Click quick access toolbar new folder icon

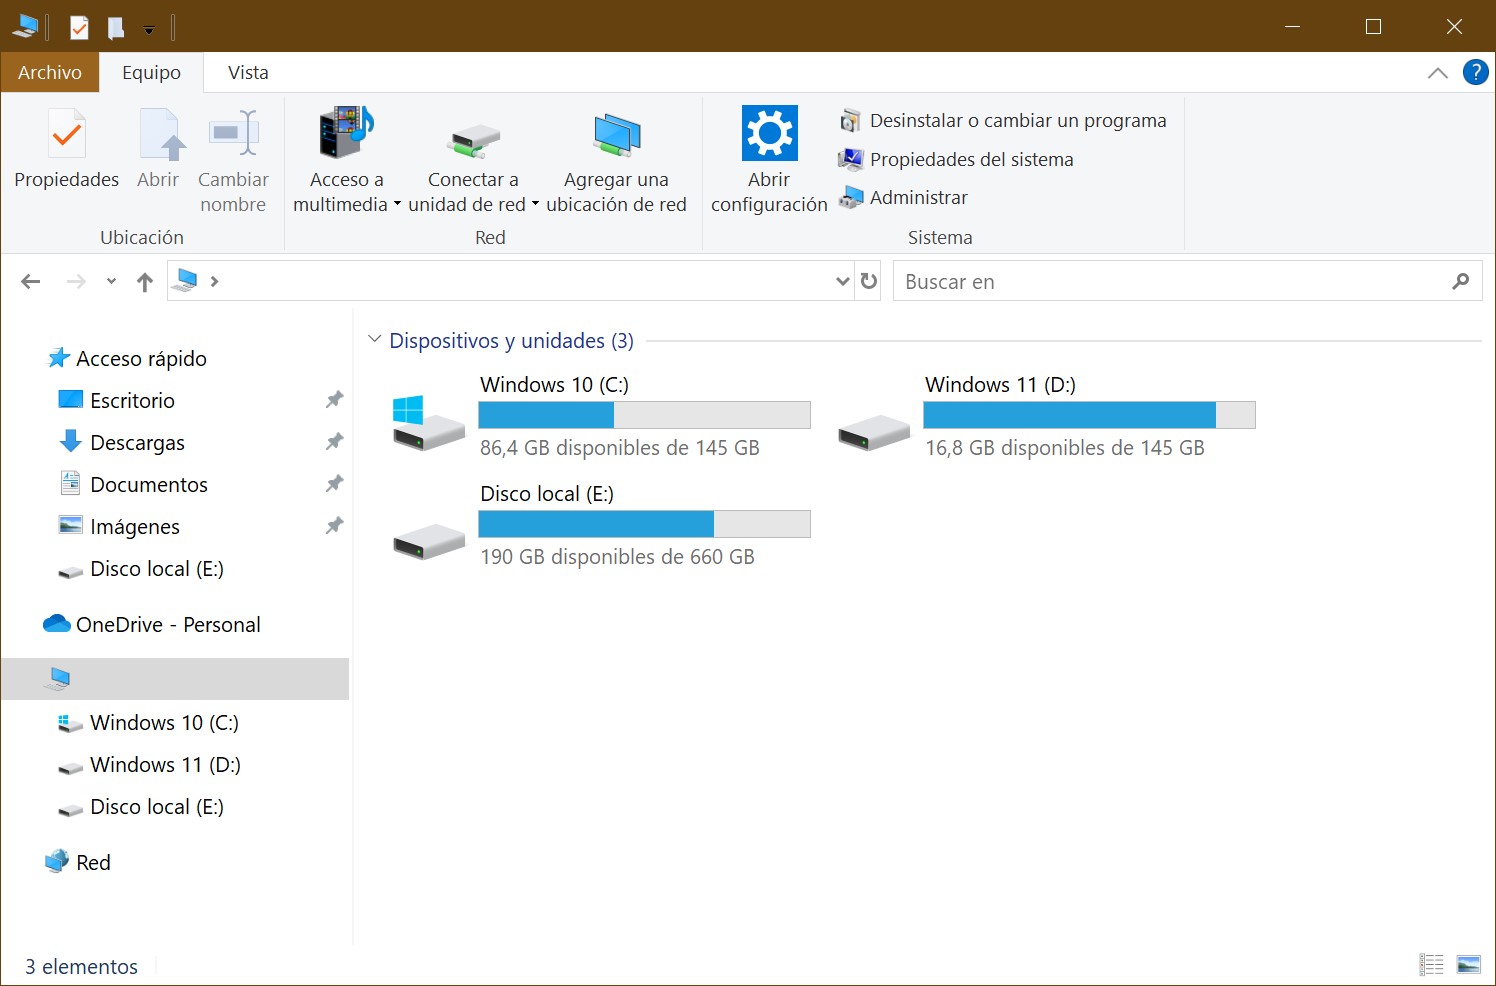pyautogui.click(x=116, y=27)
